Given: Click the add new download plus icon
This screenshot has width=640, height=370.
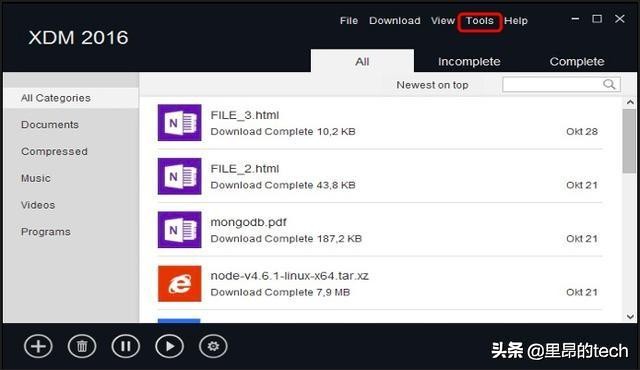Looking at the screenshot, I should 38,346.
